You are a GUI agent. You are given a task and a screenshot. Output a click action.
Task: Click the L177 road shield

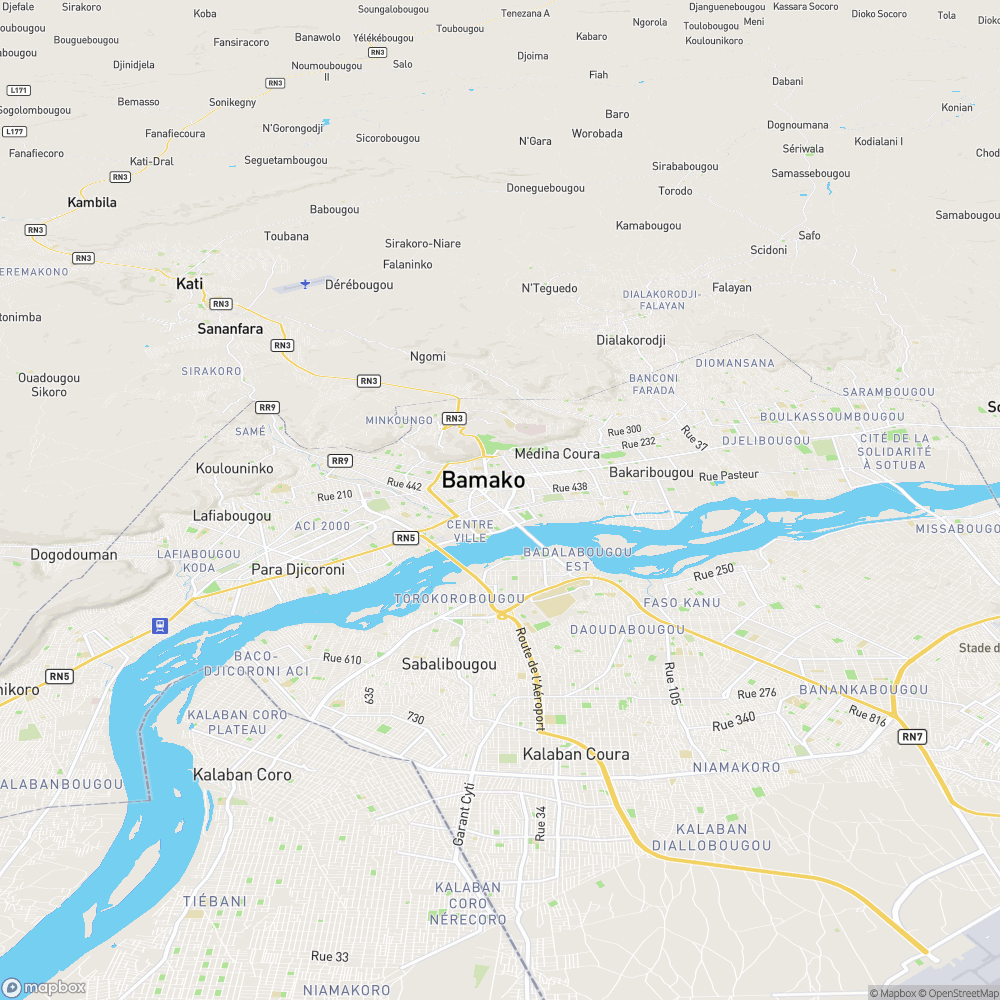14,131
